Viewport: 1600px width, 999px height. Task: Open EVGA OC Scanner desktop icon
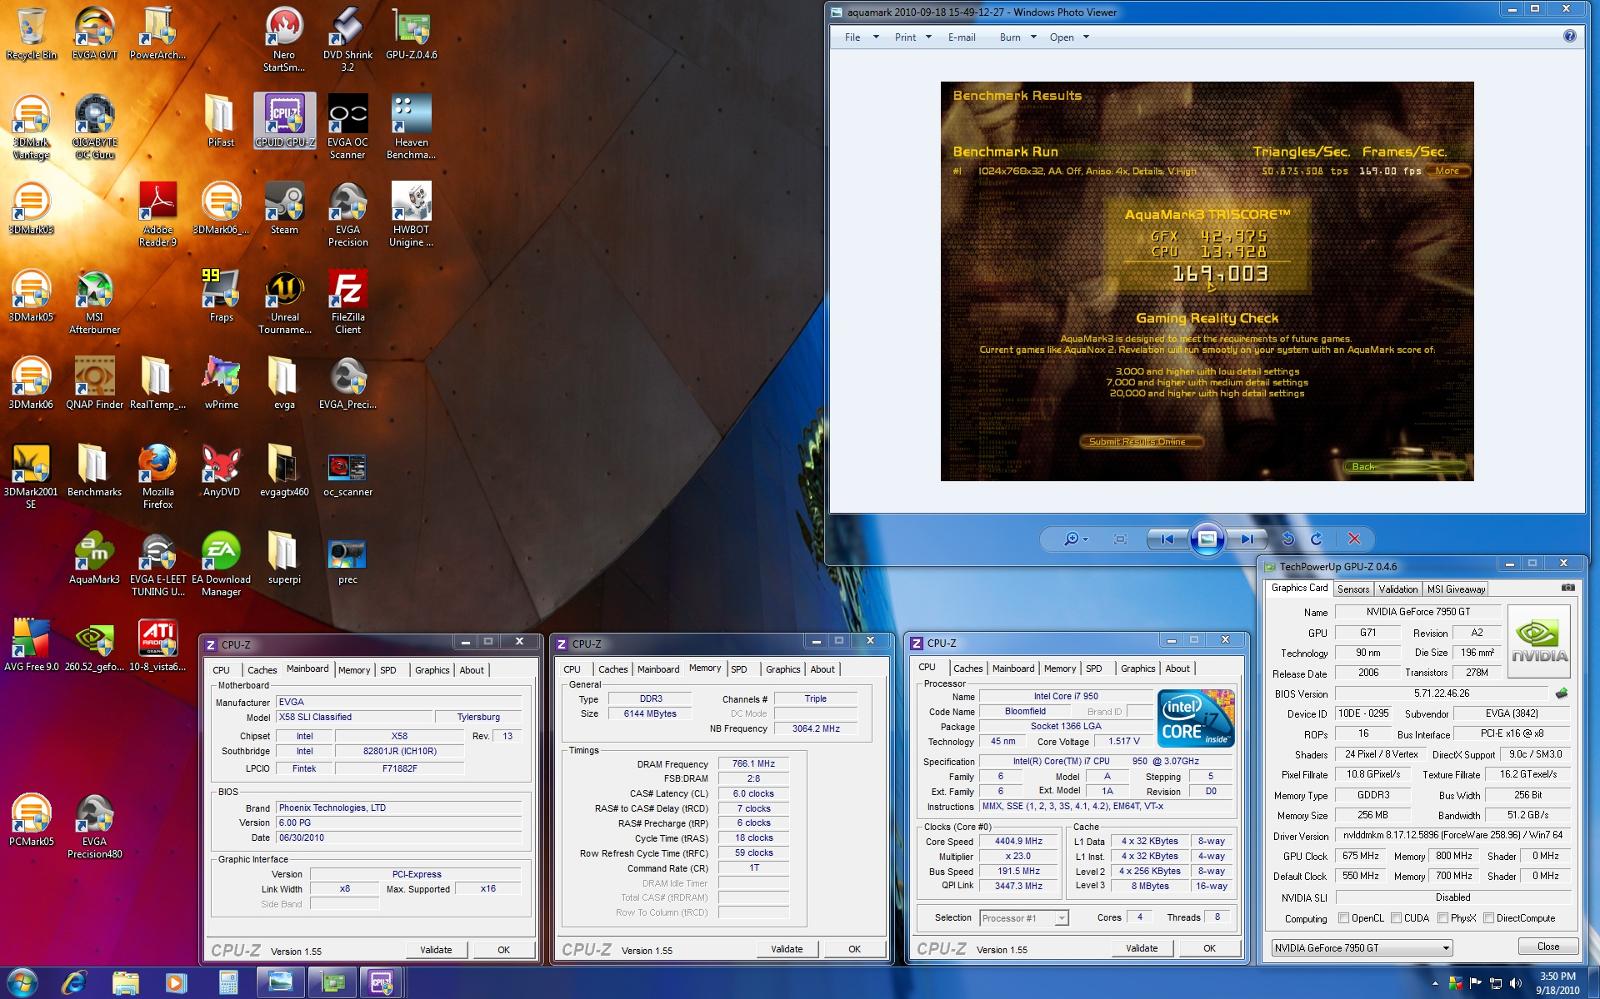tap(347, 127)
